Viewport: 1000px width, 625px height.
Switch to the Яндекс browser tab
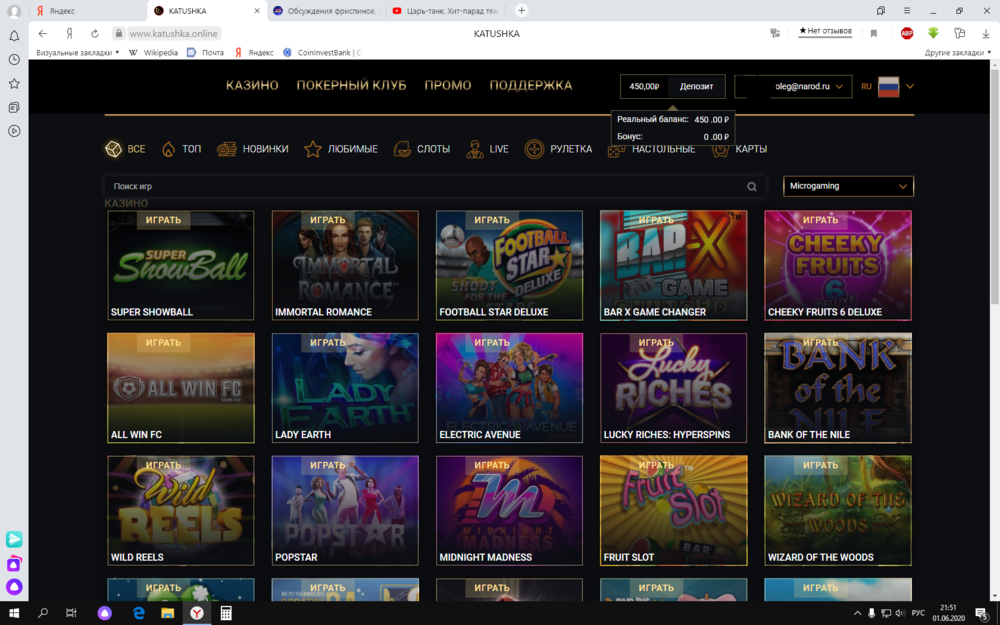88,11
